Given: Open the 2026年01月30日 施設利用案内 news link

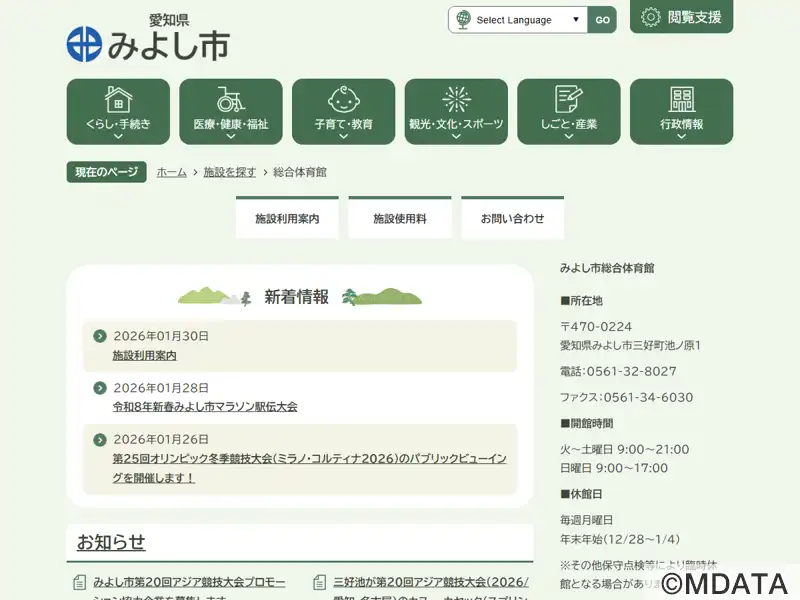Looking at the screenshot, I should (x=145, y=355).
